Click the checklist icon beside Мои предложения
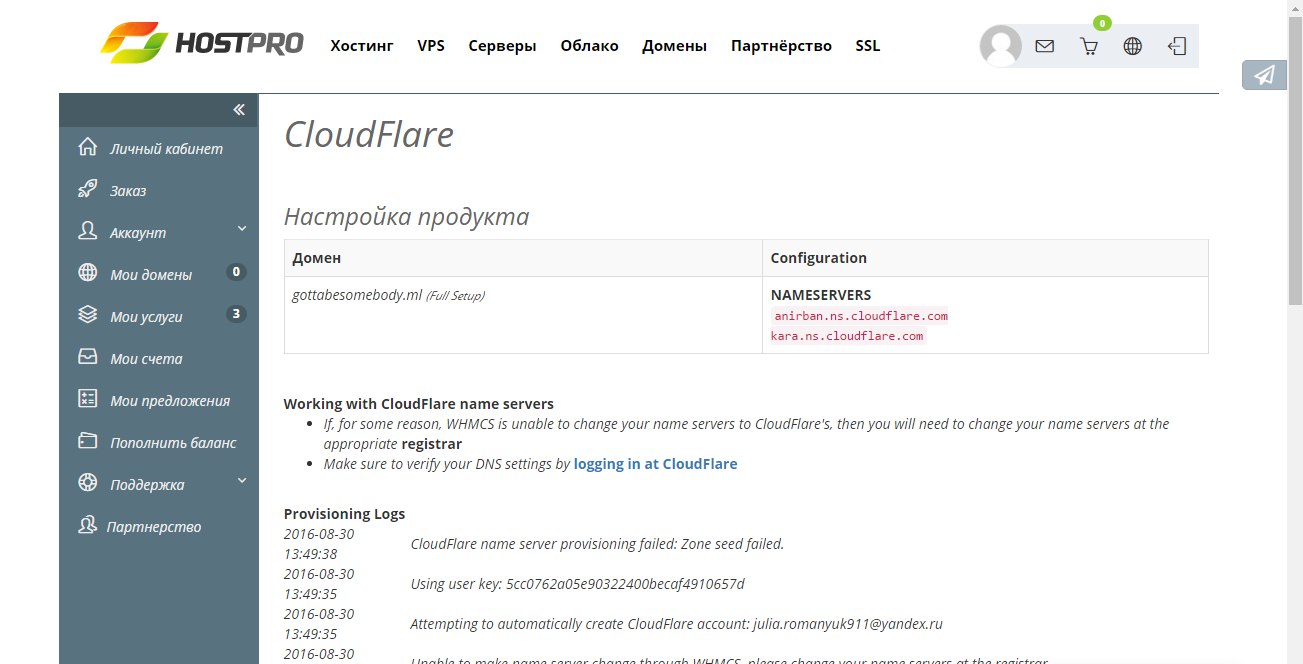Image resolution: width=1303 pixels, height=664 pixels. [88, 399]
